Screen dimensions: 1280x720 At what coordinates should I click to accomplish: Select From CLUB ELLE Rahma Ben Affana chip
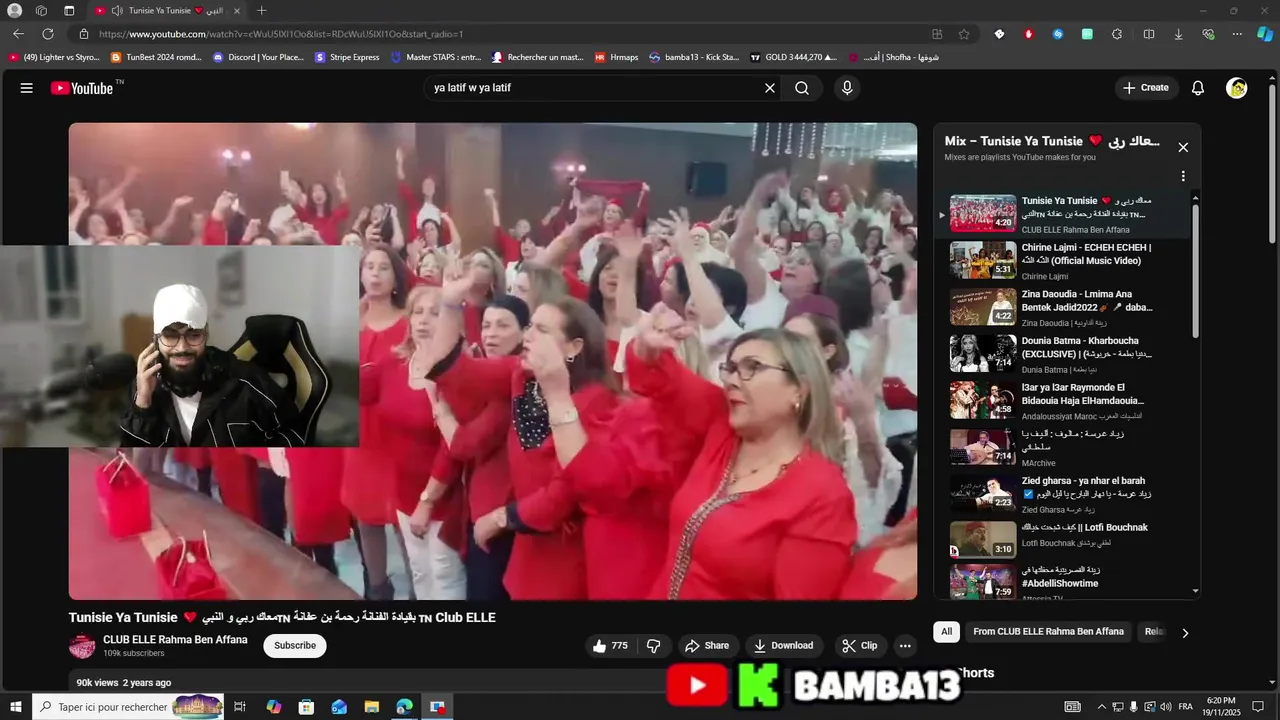coord(1048,632)
